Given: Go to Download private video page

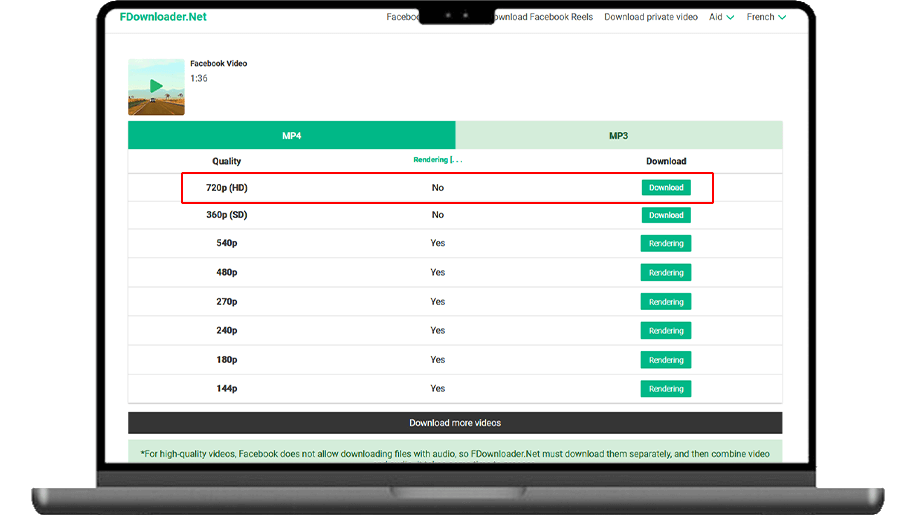Looking at the screenshot, I should click(651, 17).
